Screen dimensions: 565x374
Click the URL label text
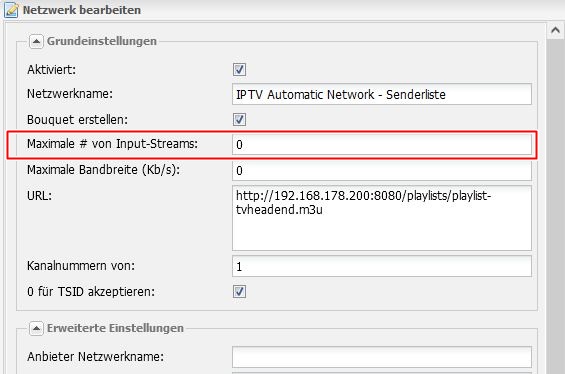tap(39, 196)
